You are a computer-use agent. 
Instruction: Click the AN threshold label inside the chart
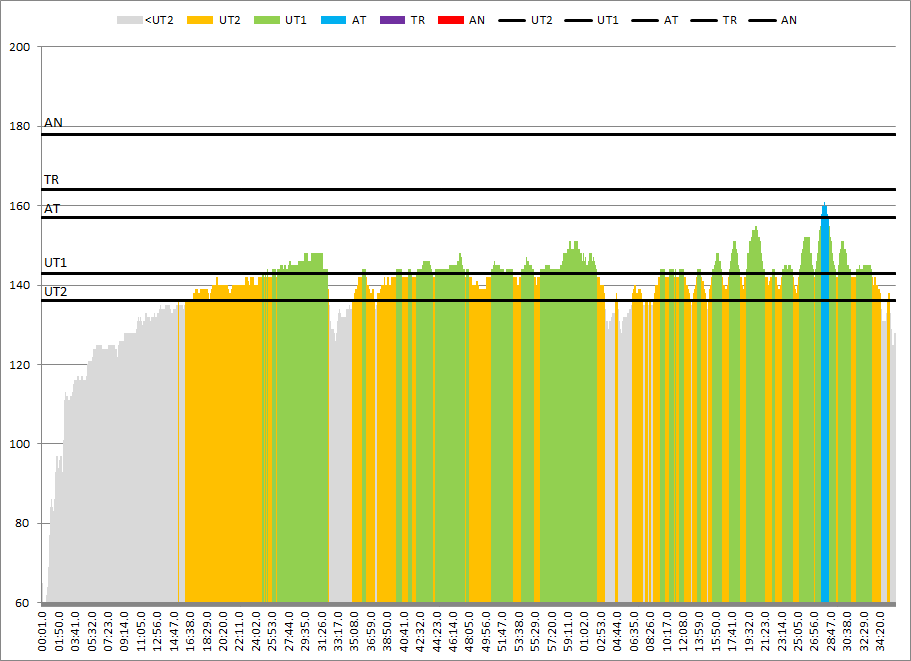pyautogui.click(x=53, y=123)
